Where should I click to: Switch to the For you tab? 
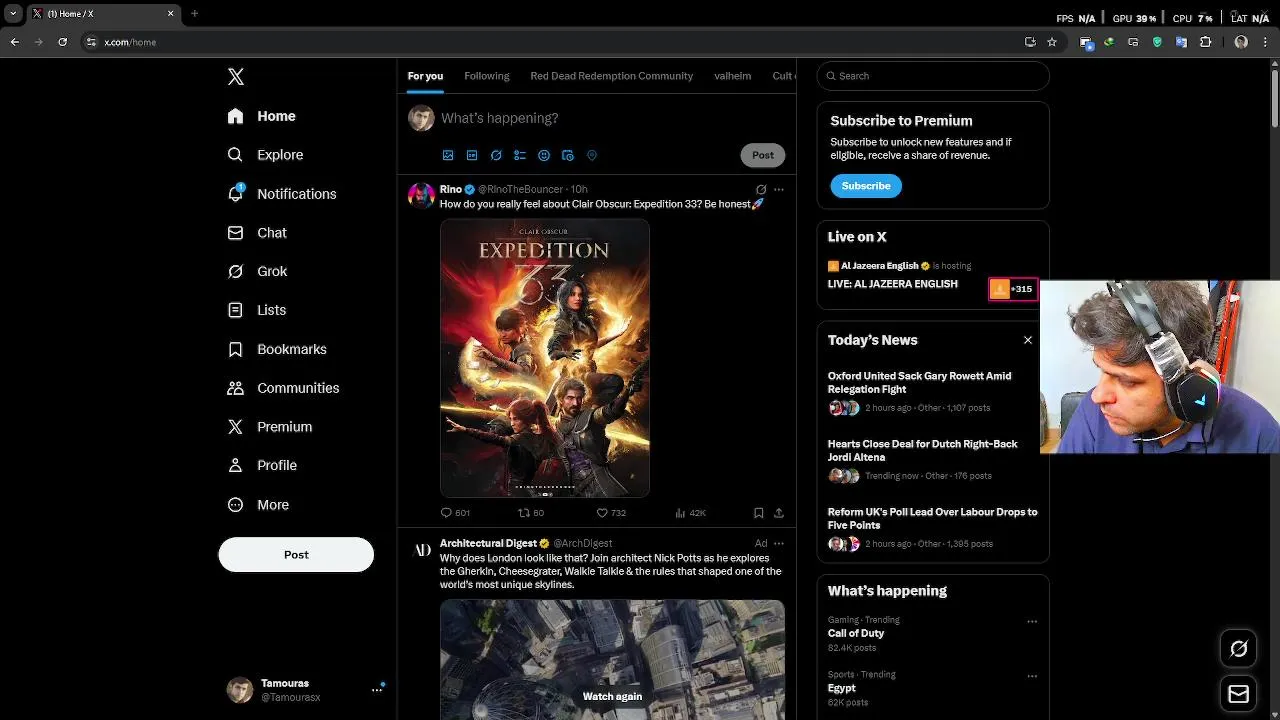[x=425, y=76]
